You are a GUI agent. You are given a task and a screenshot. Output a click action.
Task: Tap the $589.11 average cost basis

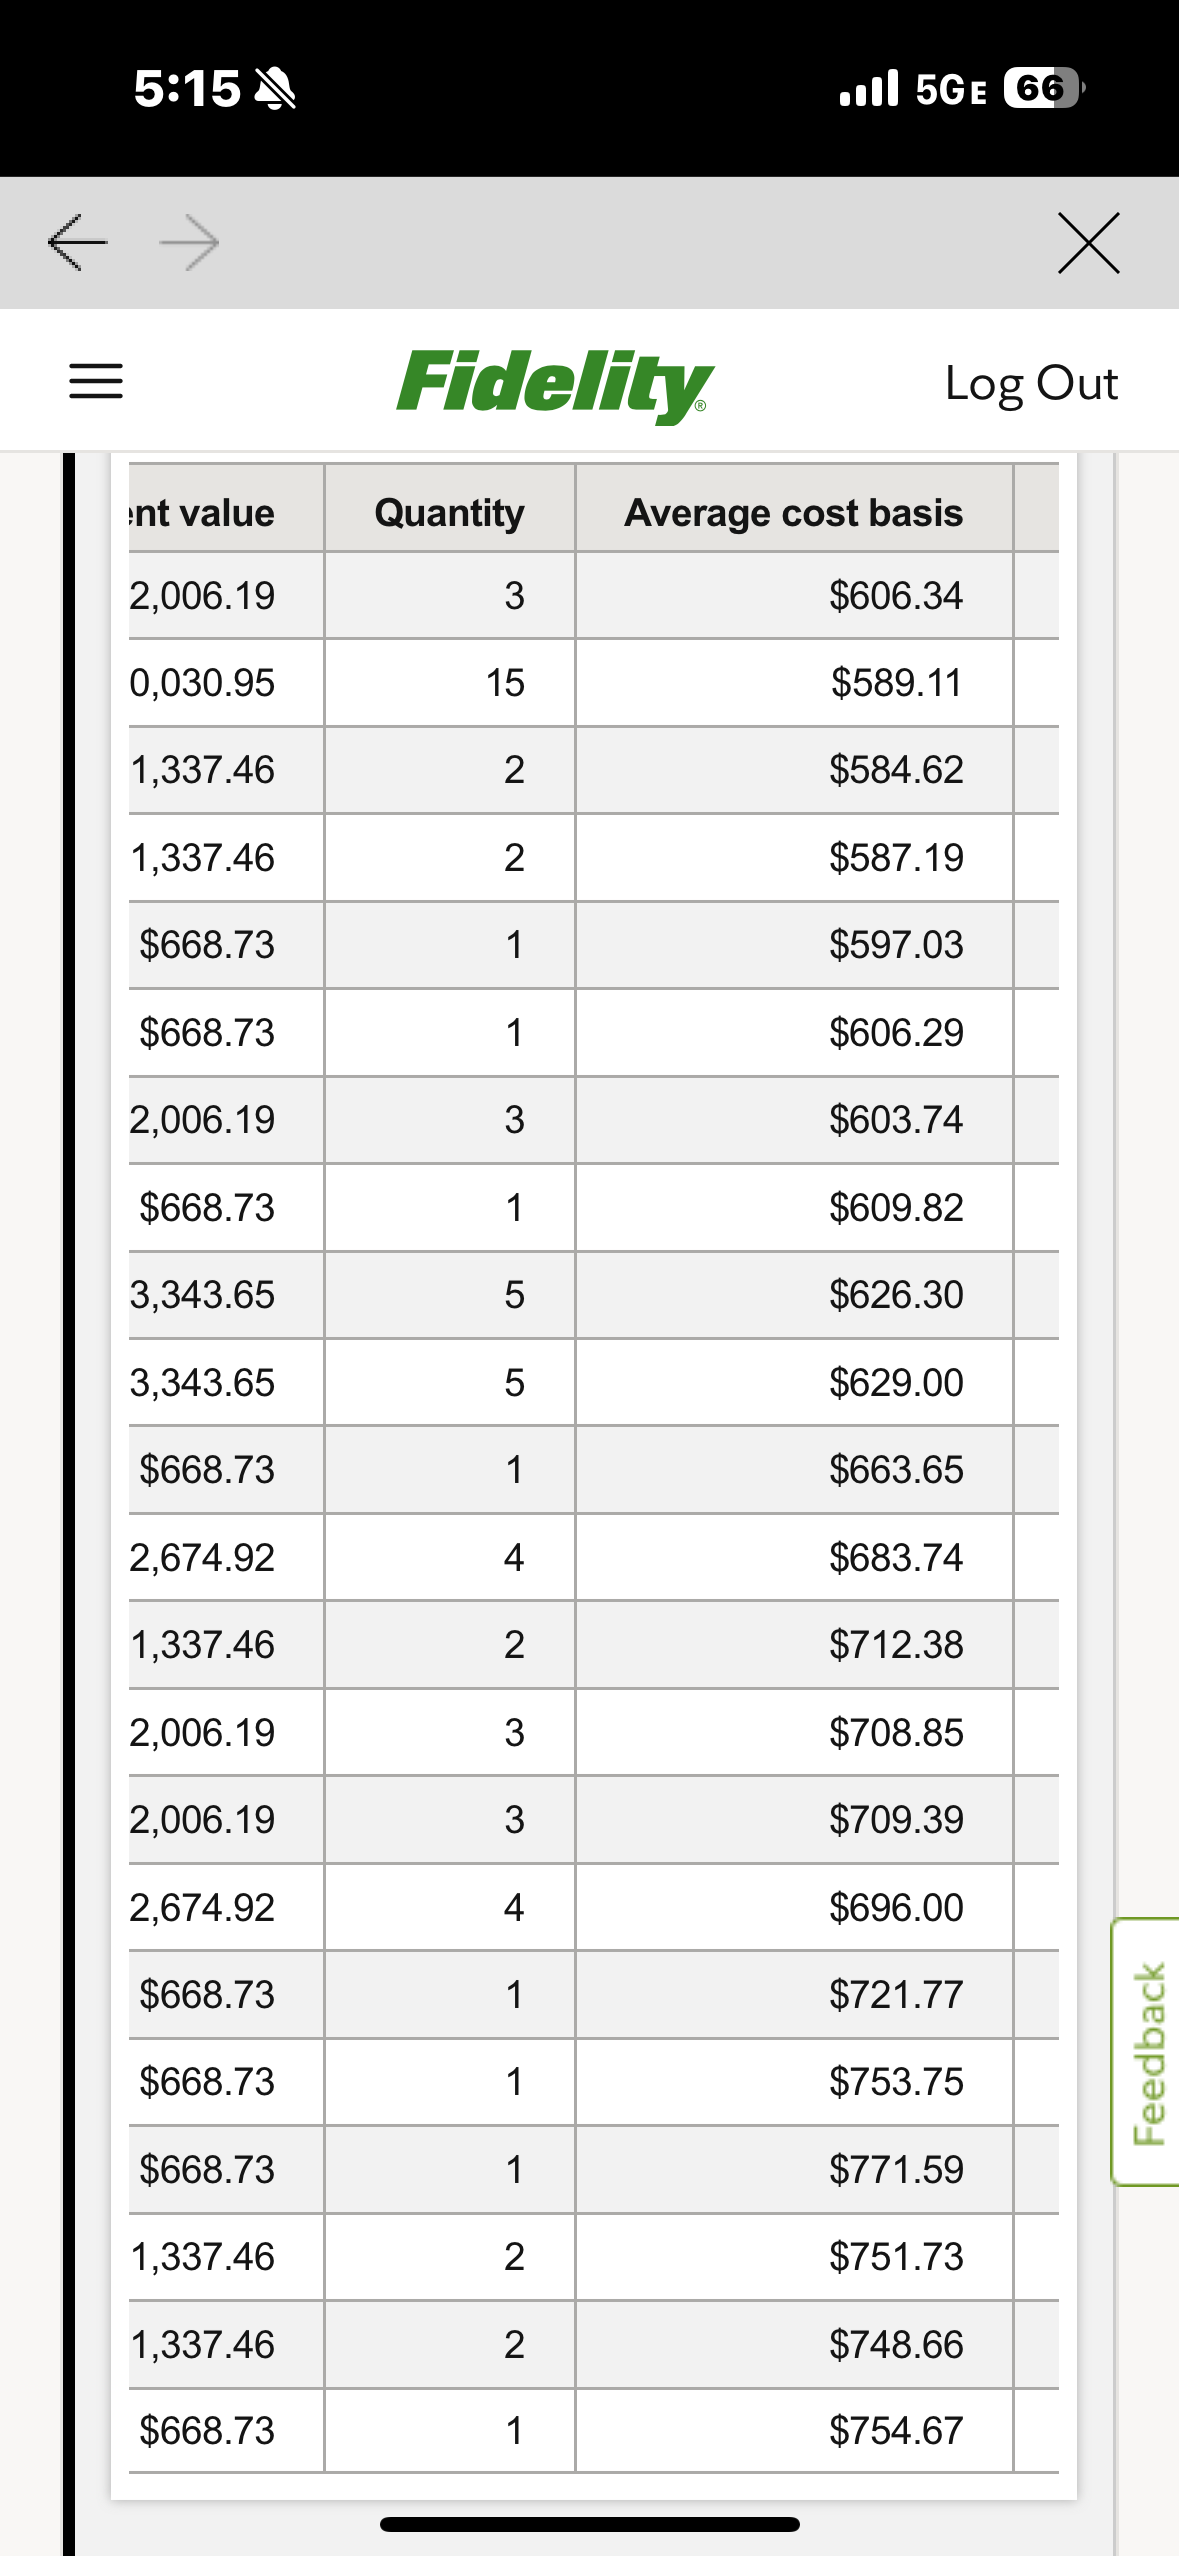[x=895, y=683]
